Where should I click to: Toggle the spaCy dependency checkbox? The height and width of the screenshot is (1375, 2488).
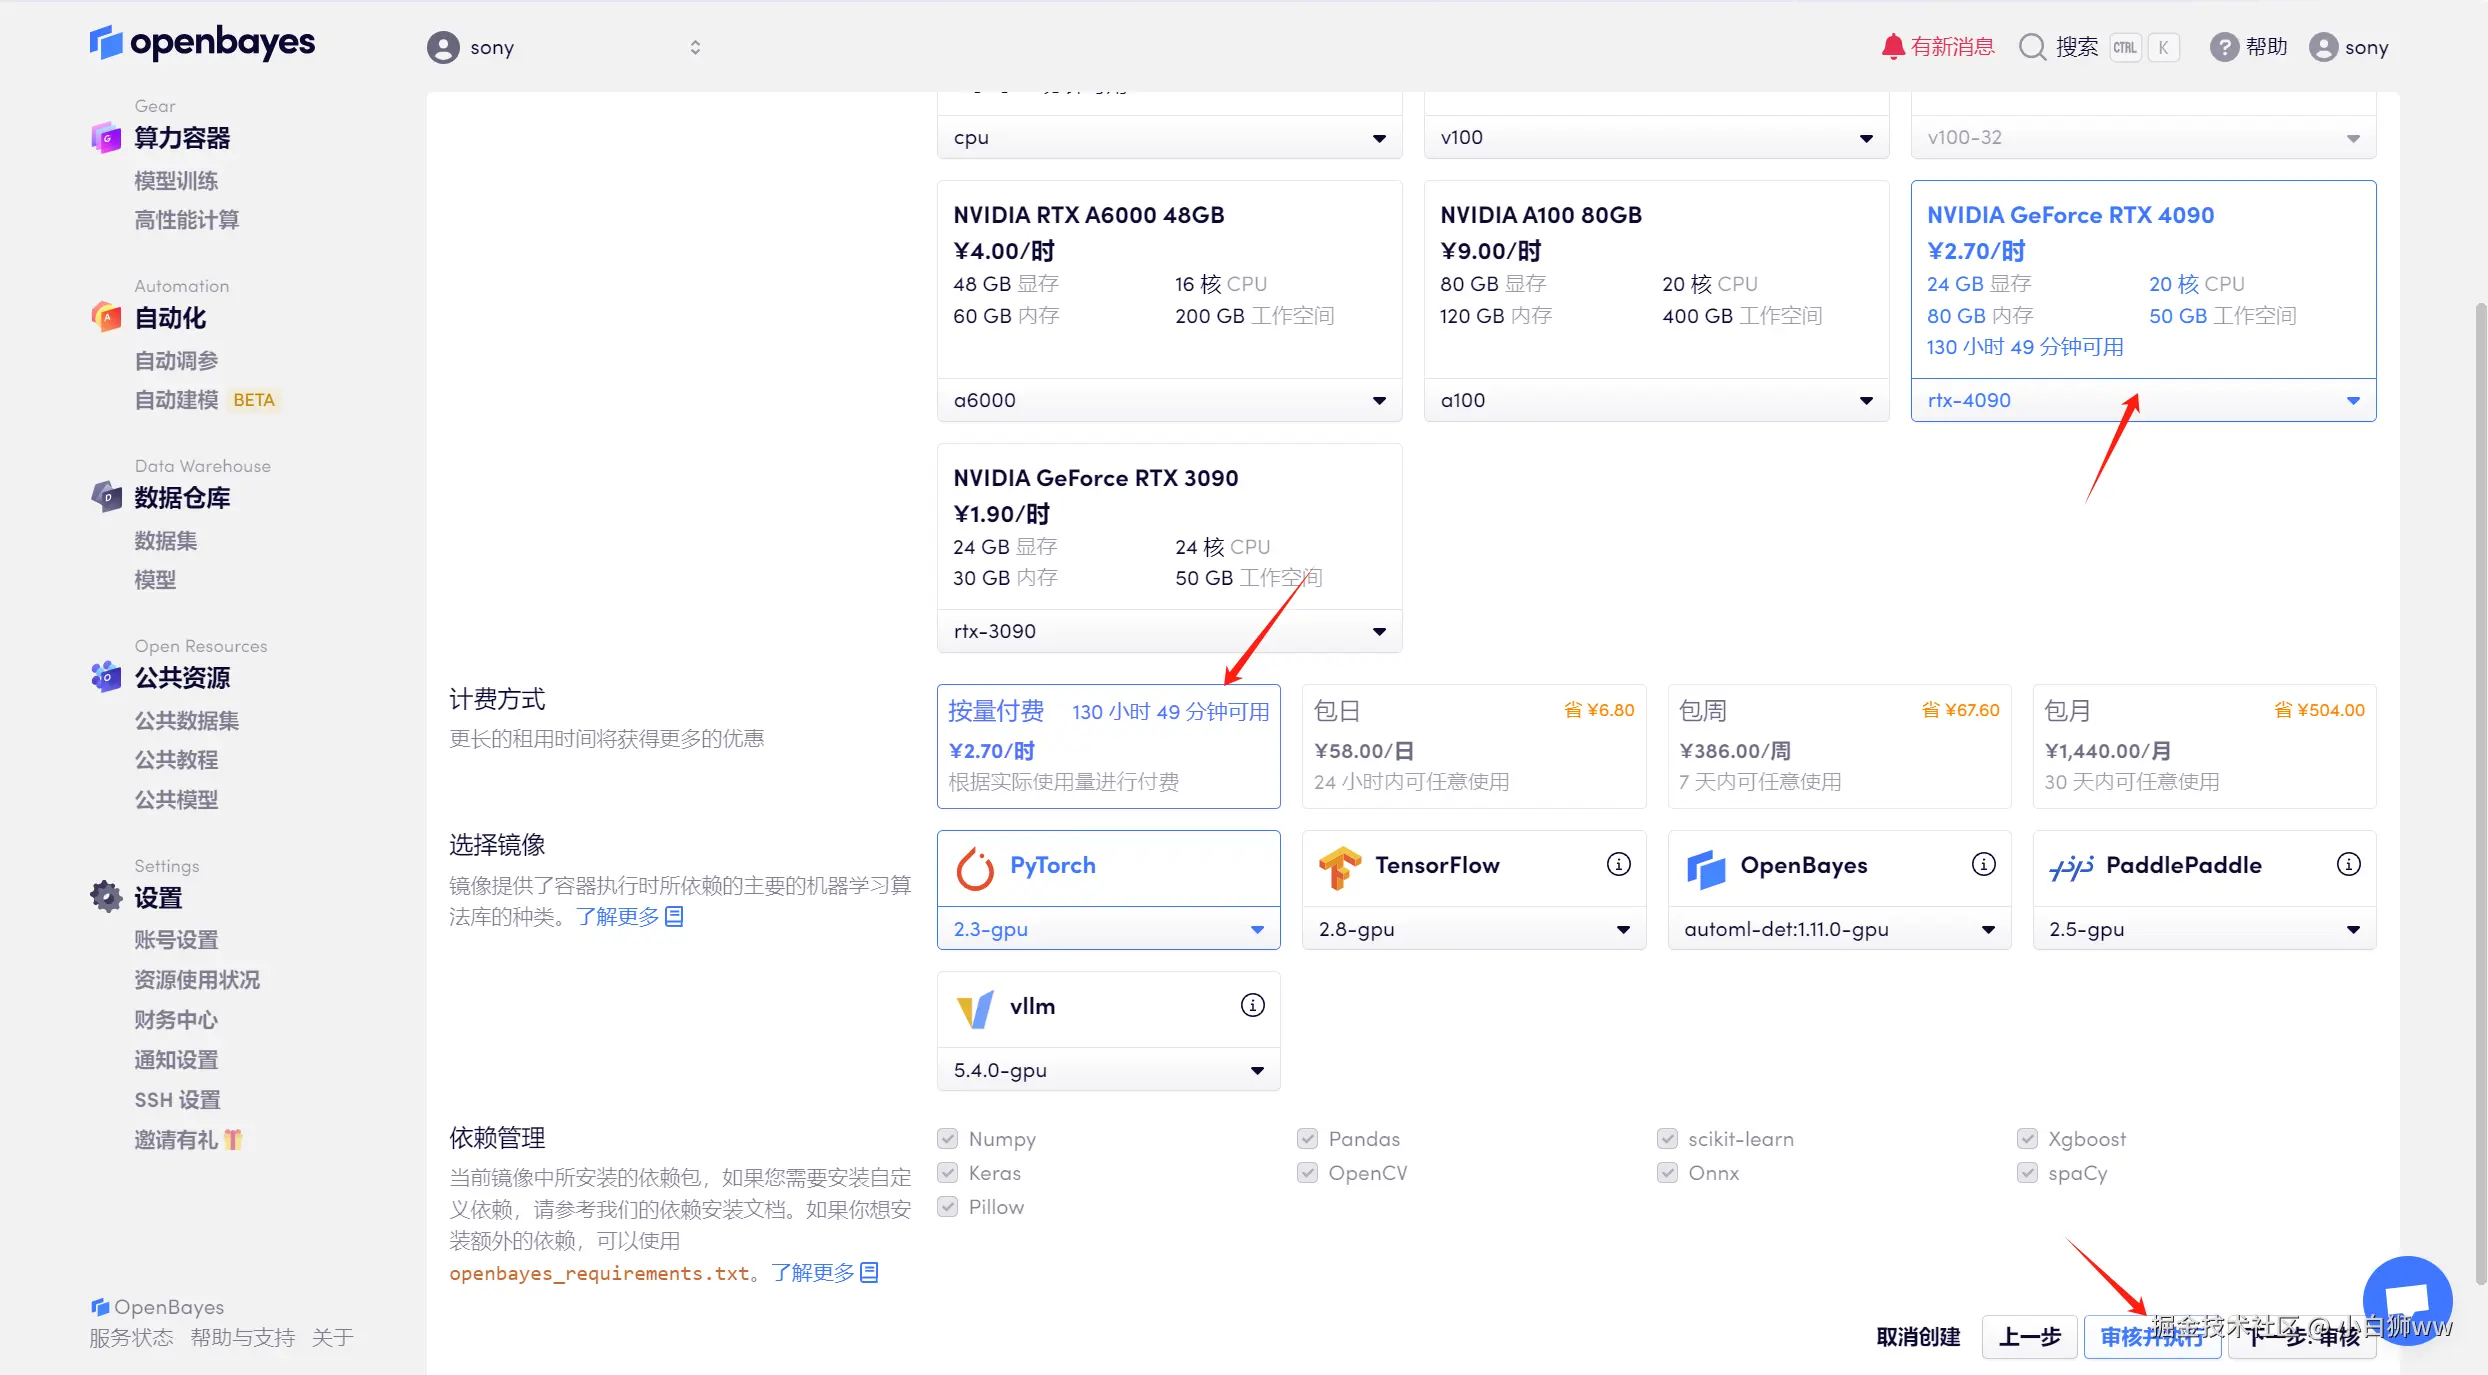(2027, 1173)
